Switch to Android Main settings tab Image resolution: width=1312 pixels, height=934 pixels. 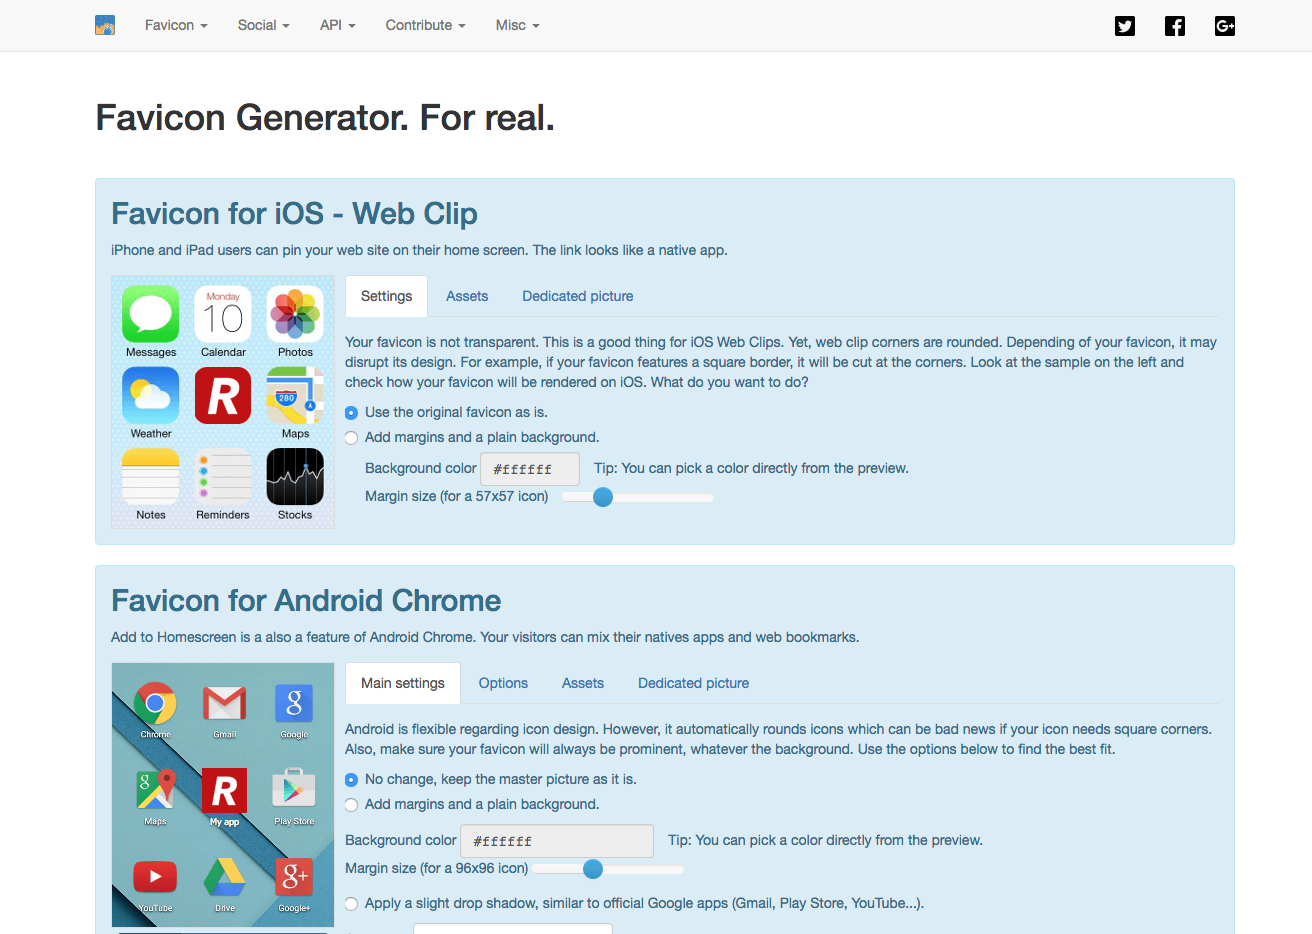point(403,683)
